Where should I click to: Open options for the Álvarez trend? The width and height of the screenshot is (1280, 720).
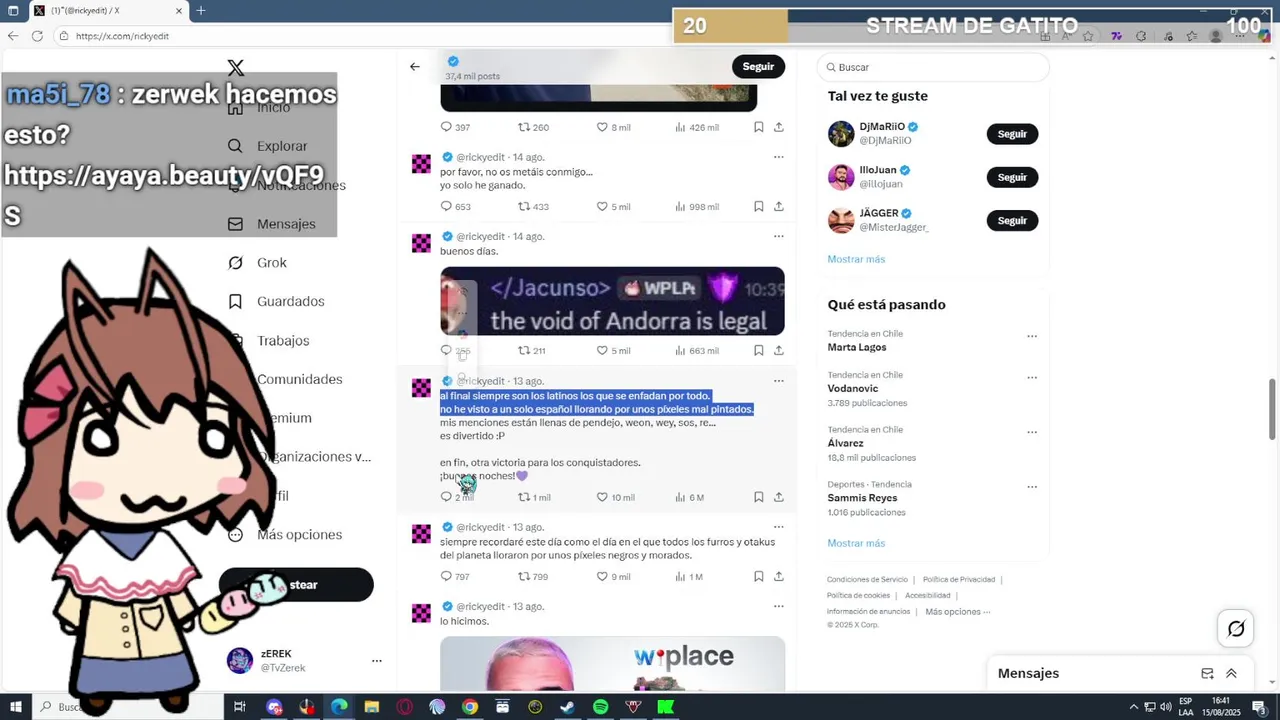[x=1032, y=432]
